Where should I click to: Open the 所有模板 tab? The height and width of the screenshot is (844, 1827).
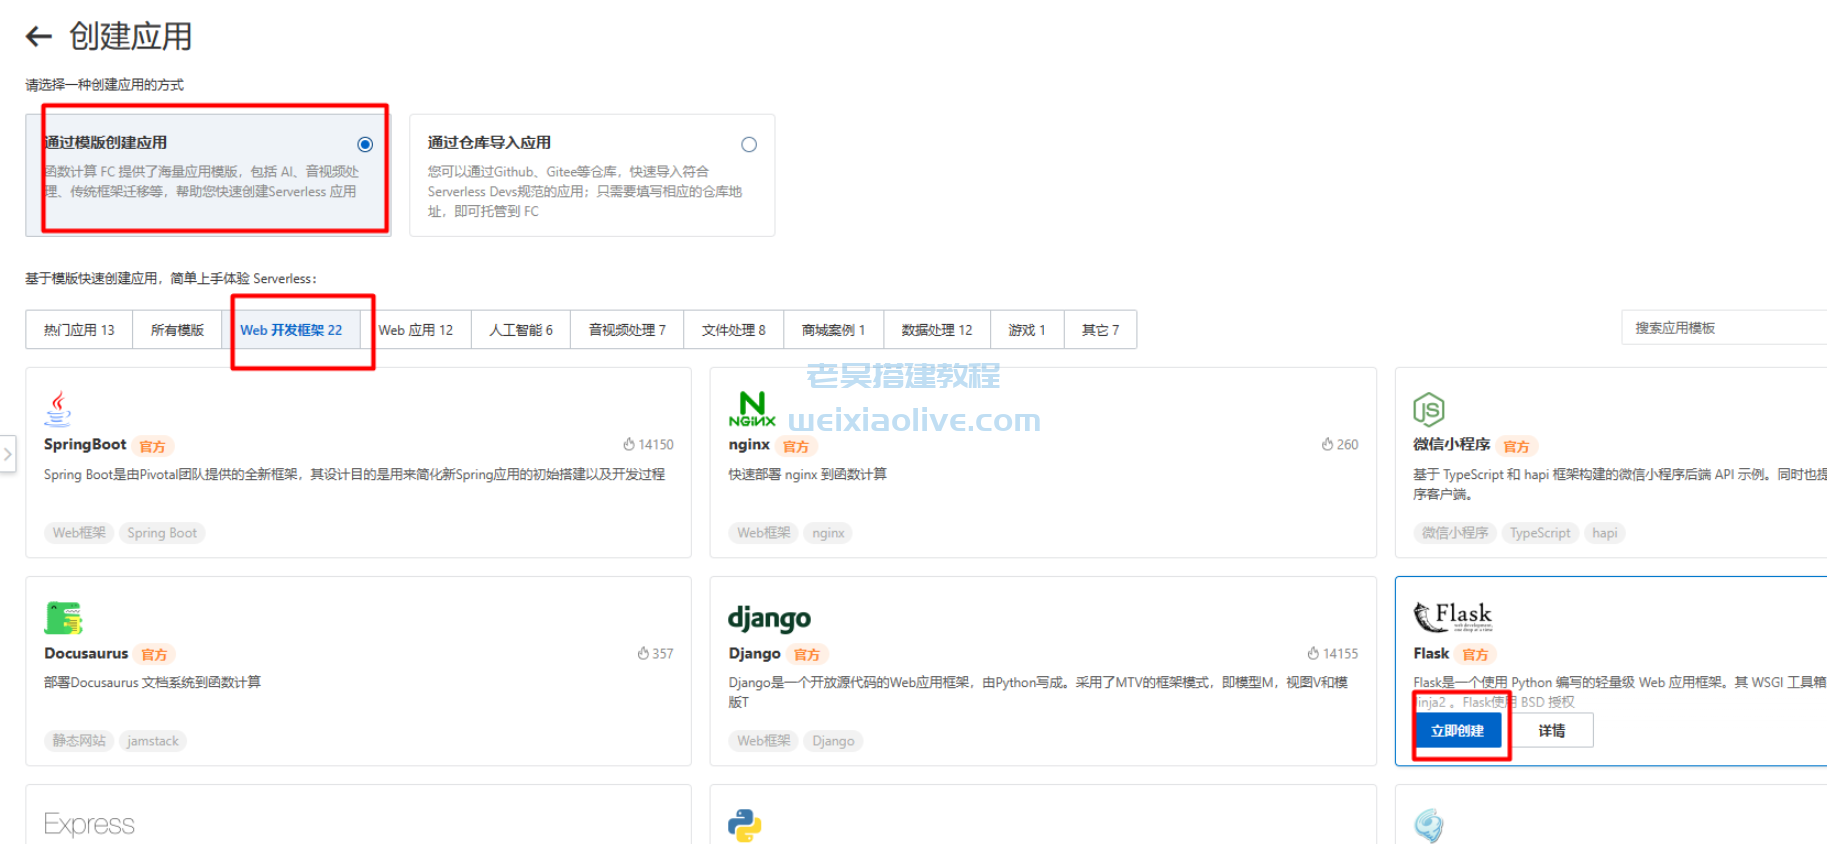point(177,329)
